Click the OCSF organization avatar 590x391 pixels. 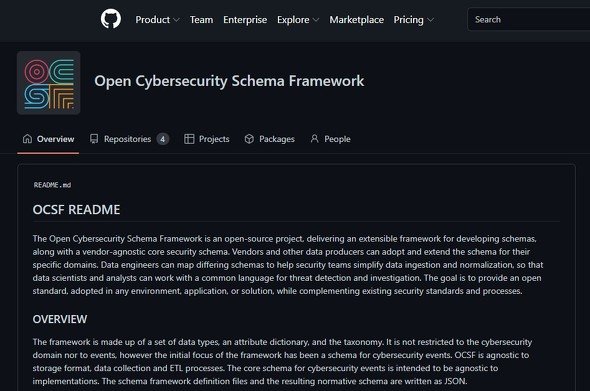point(49,83)
